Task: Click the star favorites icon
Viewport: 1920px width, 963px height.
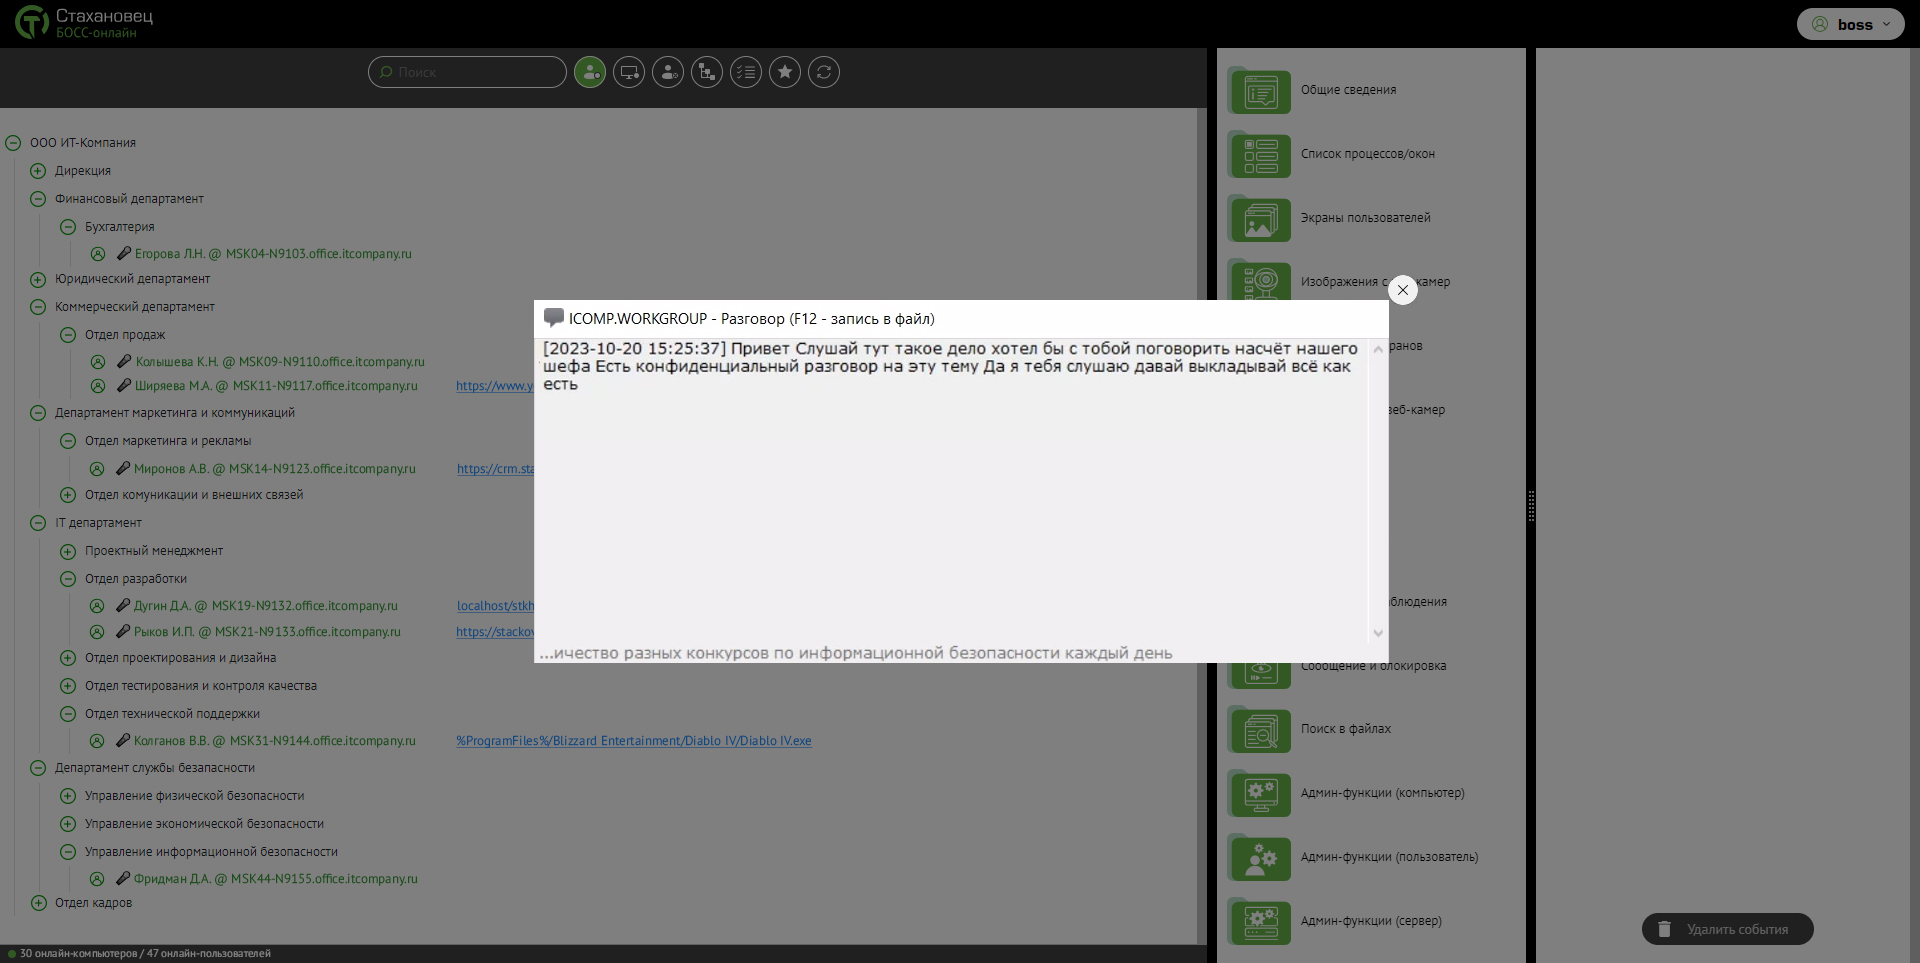Action: (x=785, y=72)
